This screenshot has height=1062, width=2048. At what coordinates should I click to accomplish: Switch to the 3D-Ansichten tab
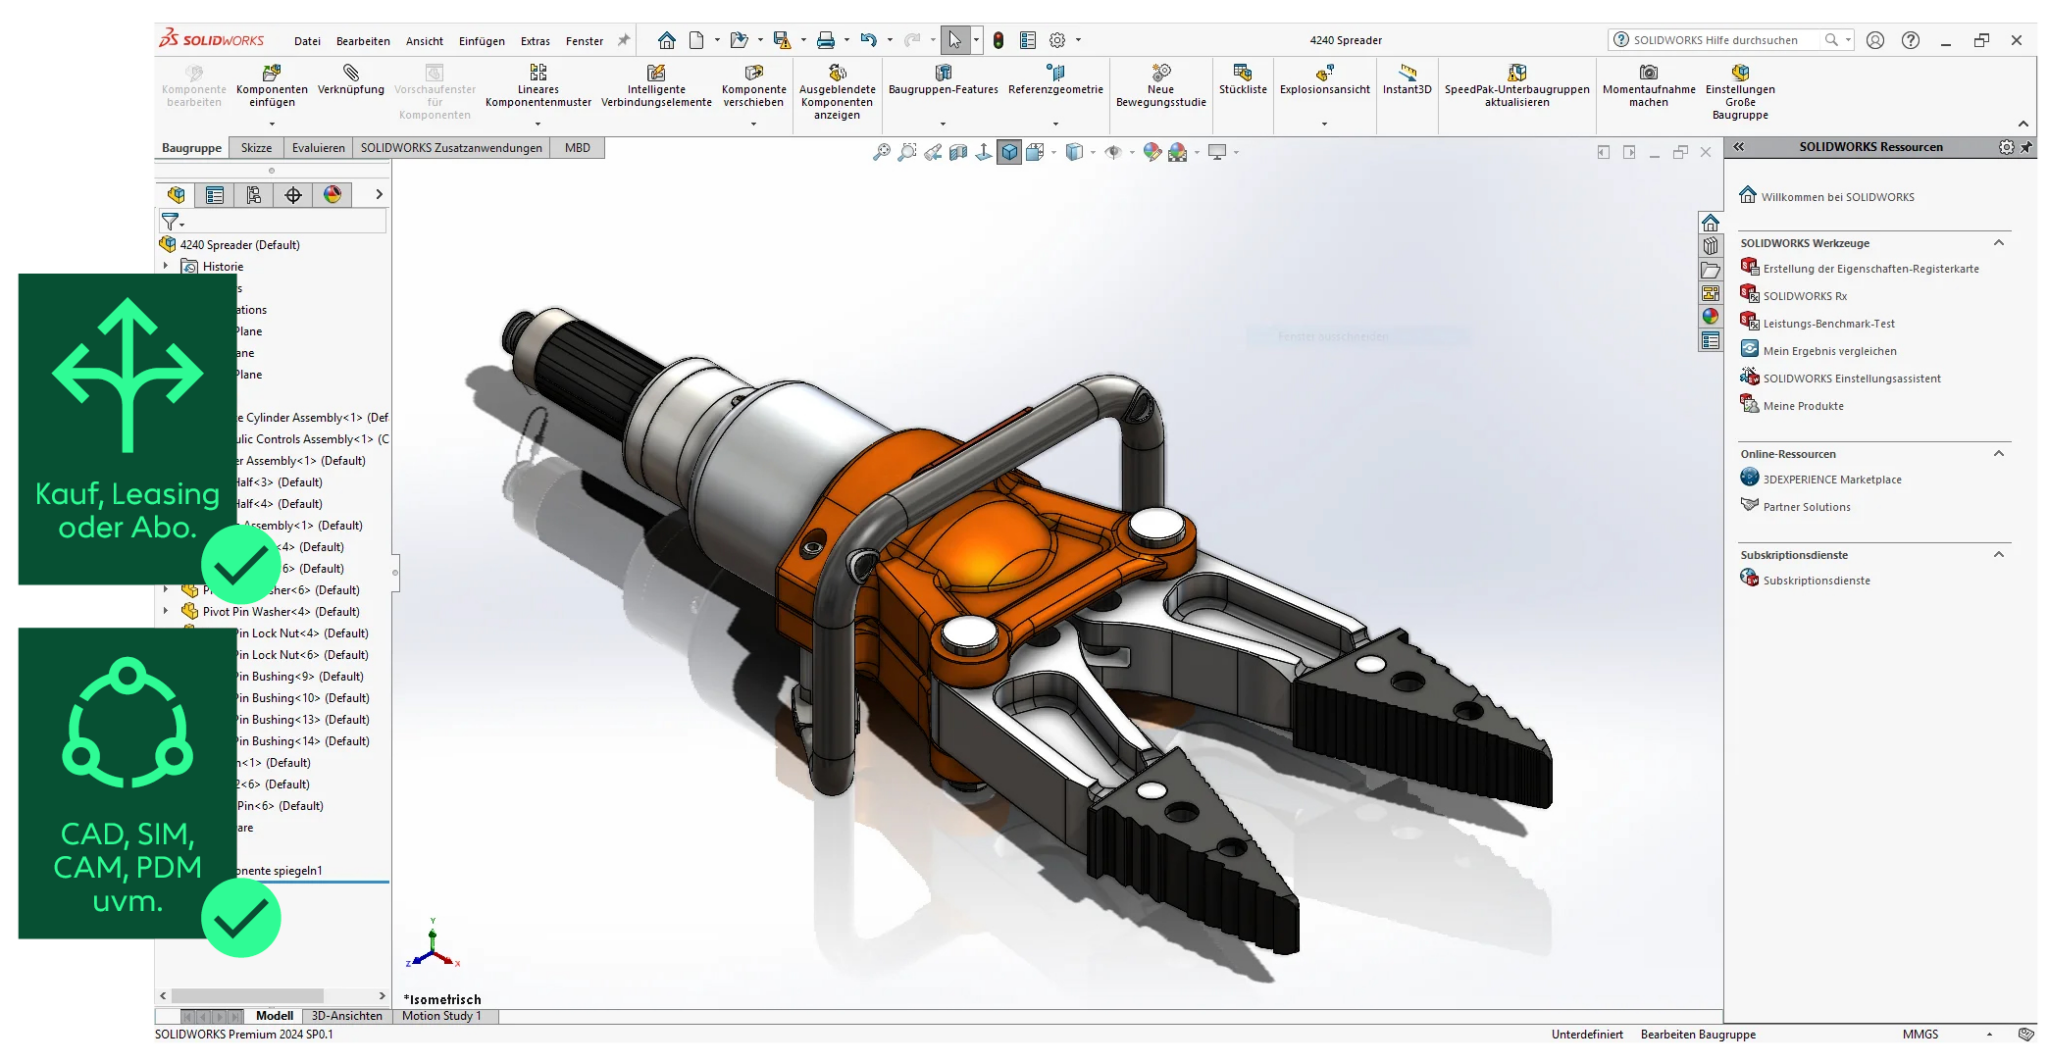[347, 1016]
